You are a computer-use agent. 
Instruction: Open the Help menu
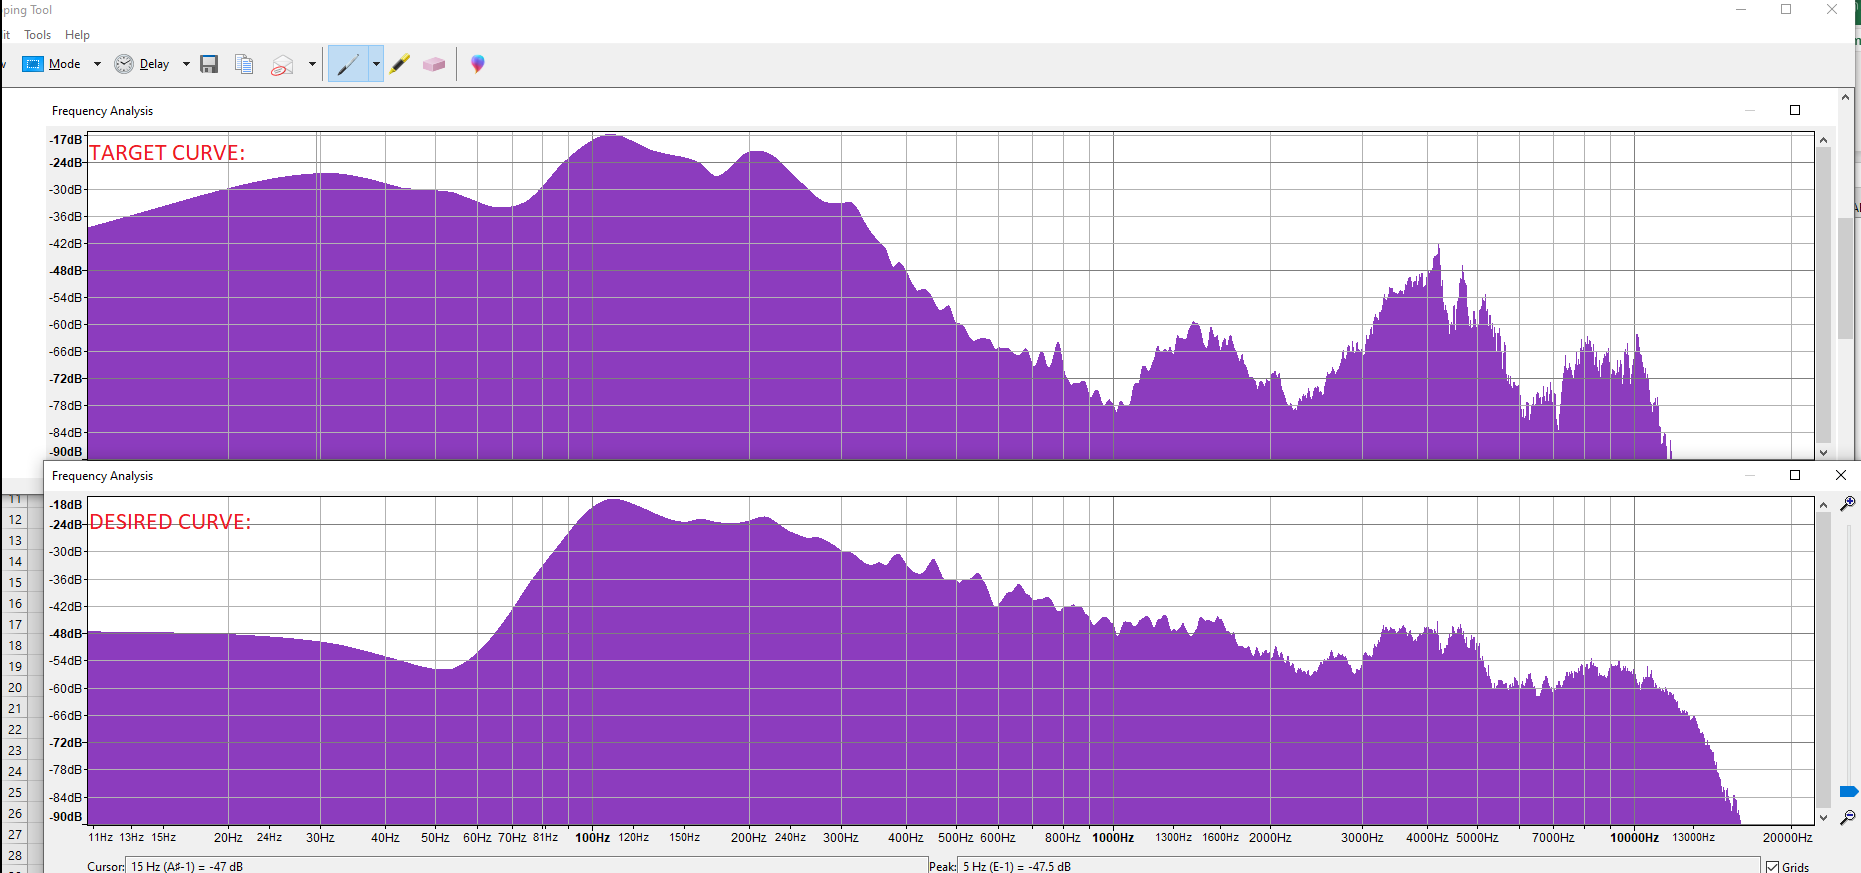point(77,35)
